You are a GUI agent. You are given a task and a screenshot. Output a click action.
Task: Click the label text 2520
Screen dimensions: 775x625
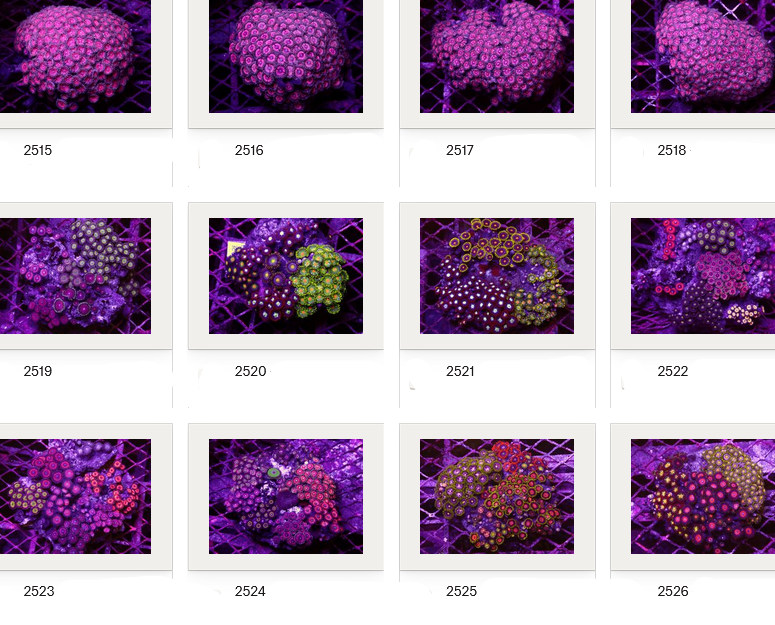pos(250,371)
